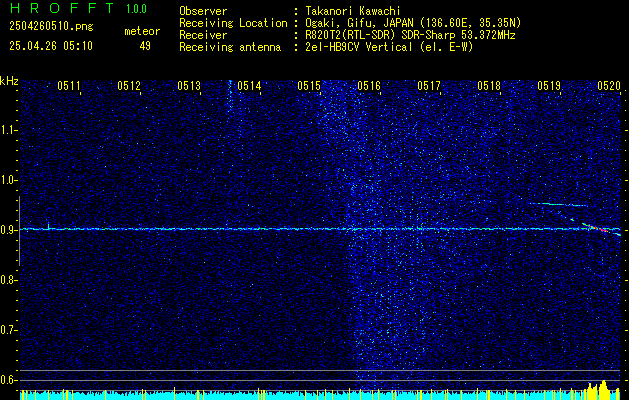Click the 0513 time marker

189,85
